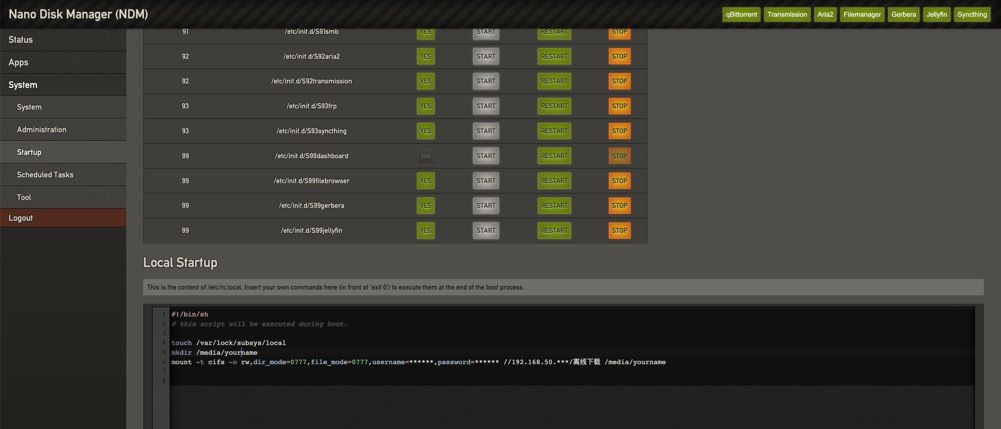Stop the S91smb service
Viewport: 1001px width, 429px height.
[619, 32]
